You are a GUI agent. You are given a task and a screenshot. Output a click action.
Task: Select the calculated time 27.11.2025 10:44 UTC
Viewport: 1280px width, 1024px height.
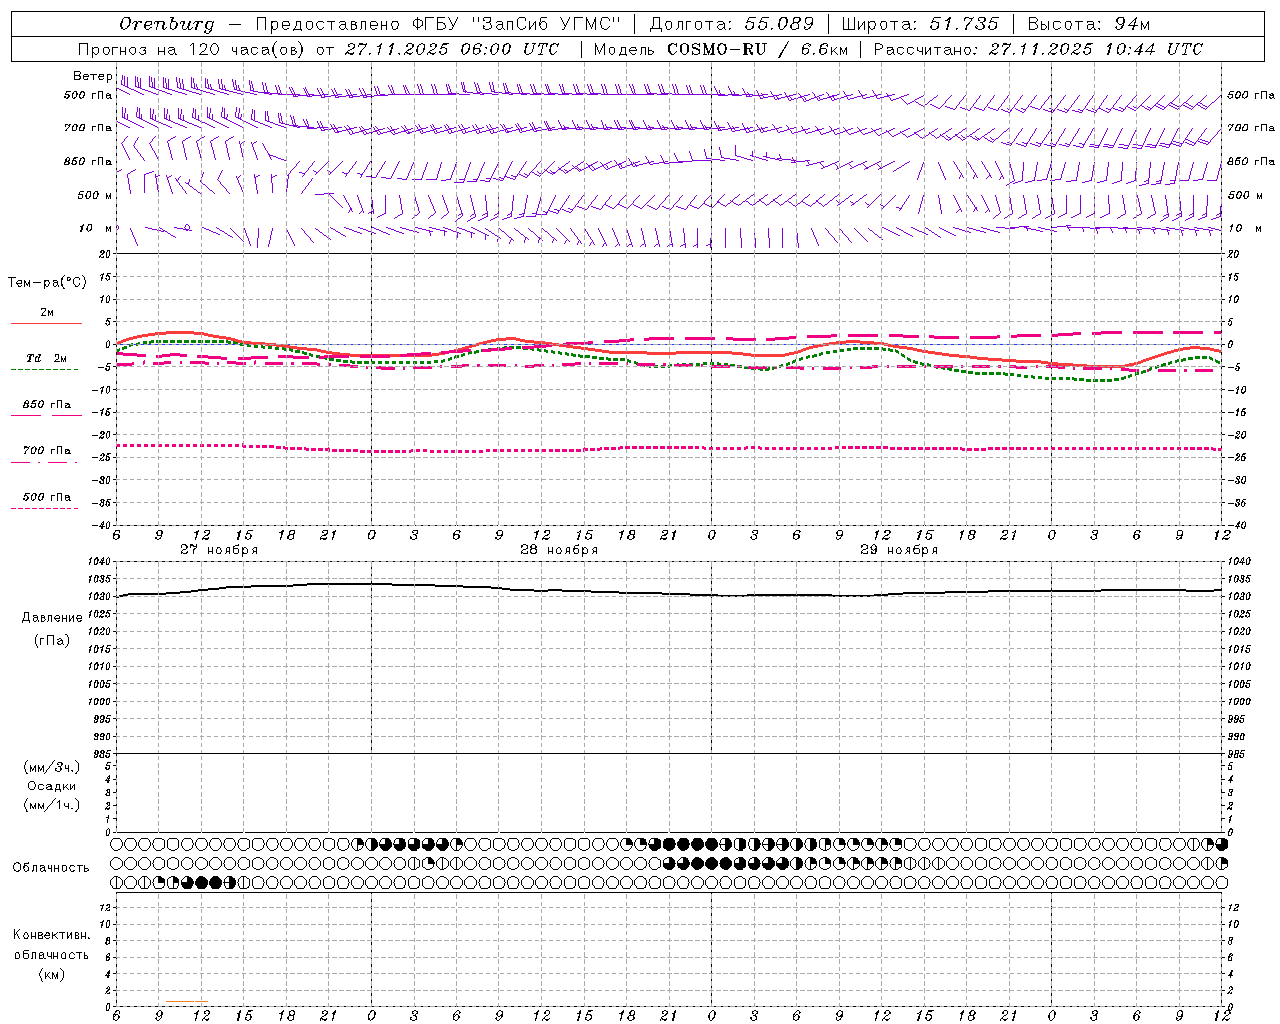tap(1095, 49)
